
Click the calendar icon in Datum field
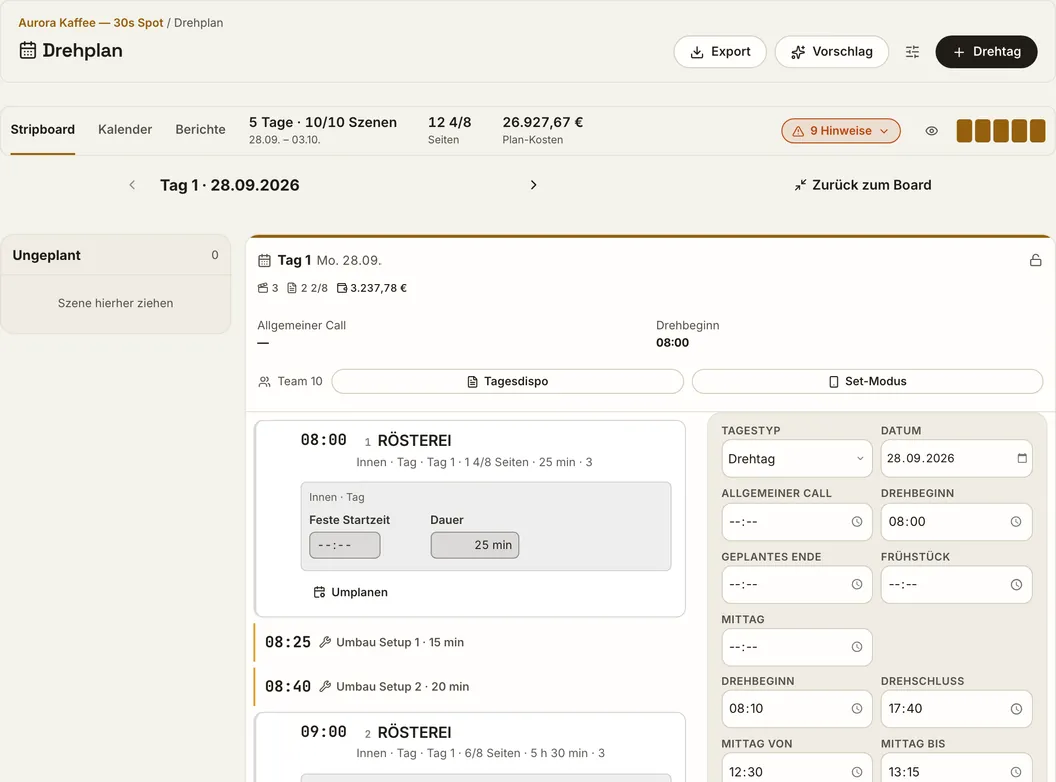[1022, 458]
